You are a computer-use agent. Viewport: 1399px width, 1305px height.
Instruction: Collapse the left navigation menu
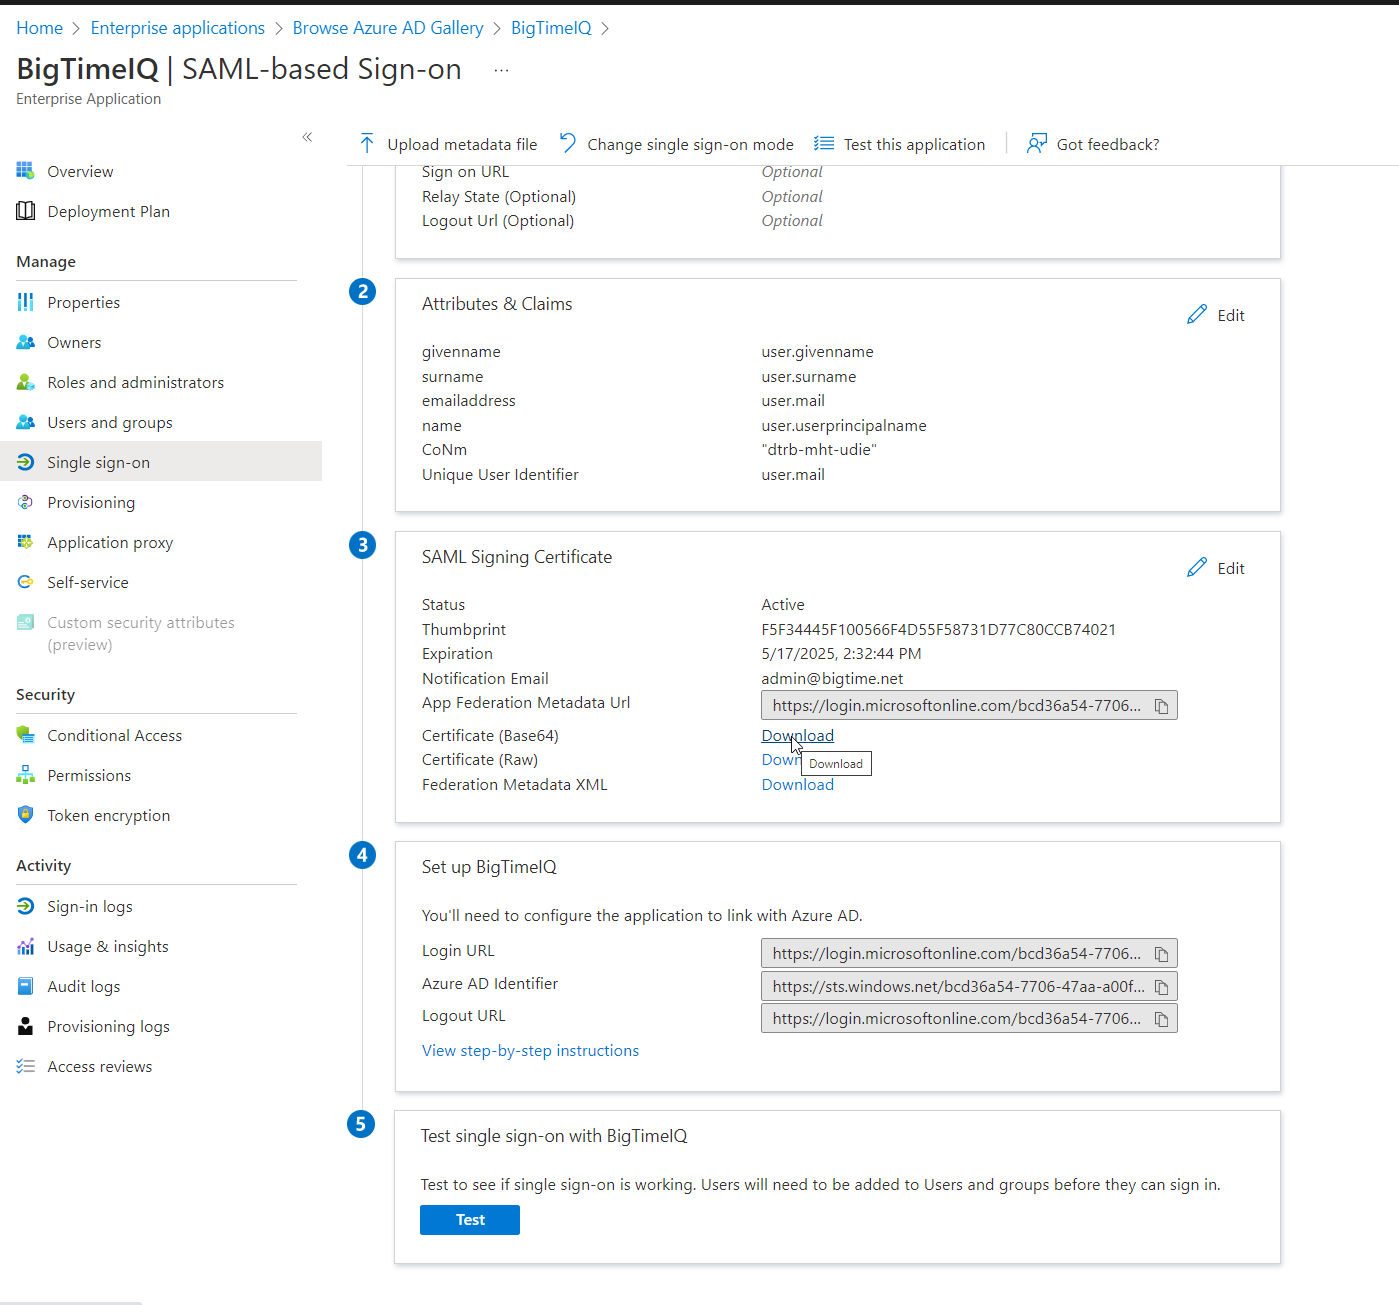tap(307, 137)
